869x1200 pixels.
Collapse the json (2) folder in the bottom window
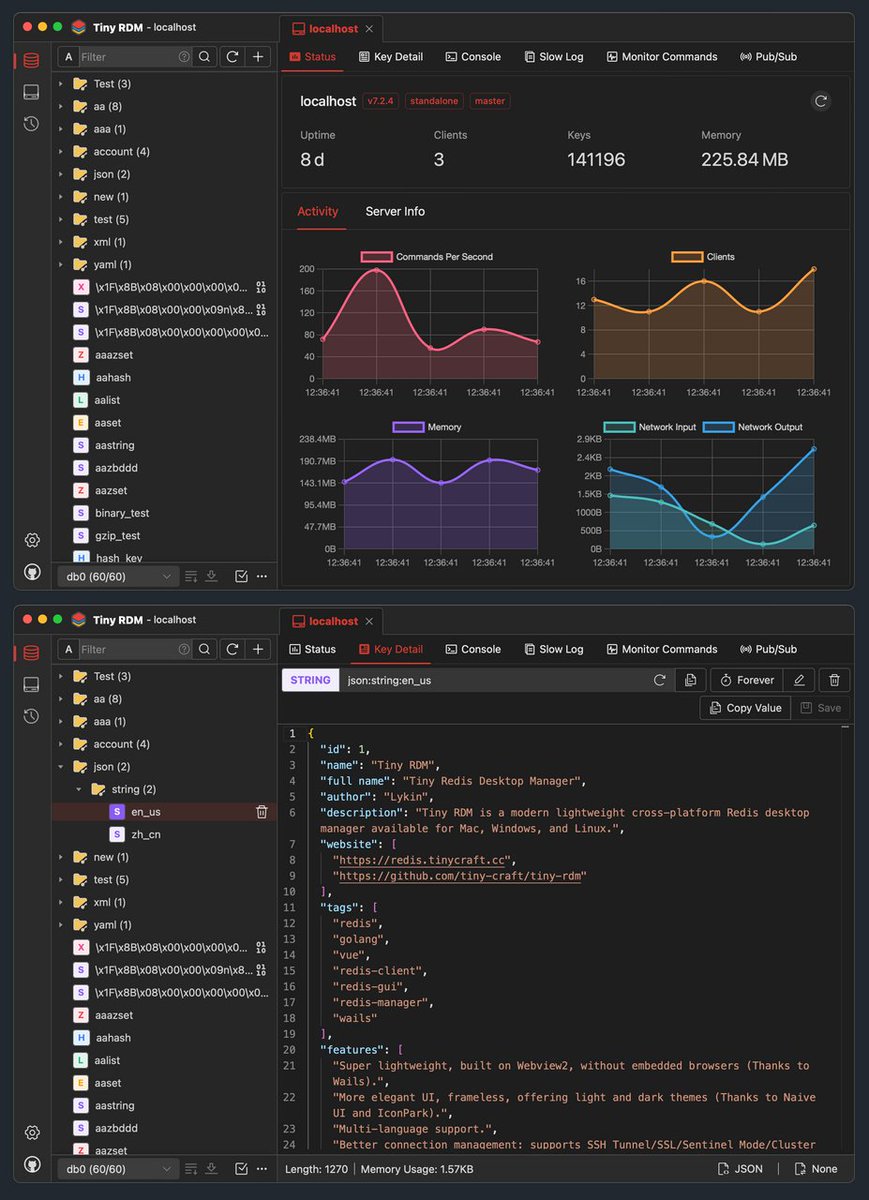61,767
